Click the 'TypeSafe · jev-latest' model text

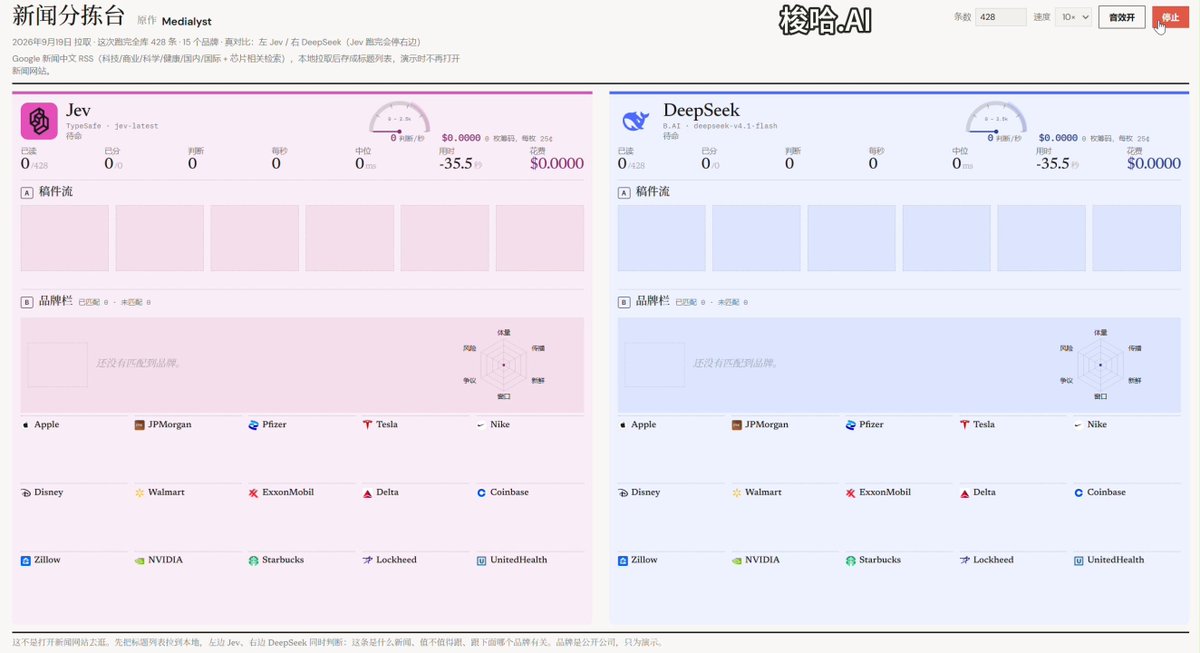pyautogui.click(x=112, y=126)
